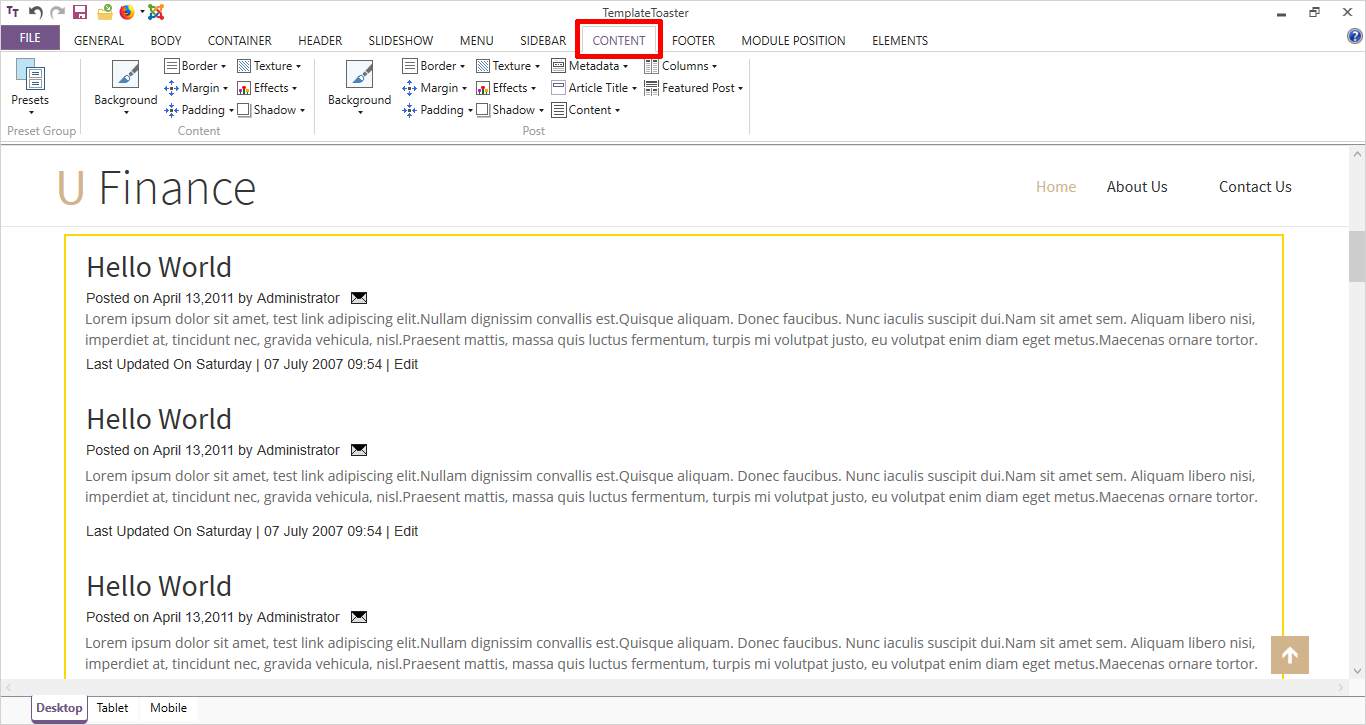Click the Firefox browser preview icon

tap(127, 12)
